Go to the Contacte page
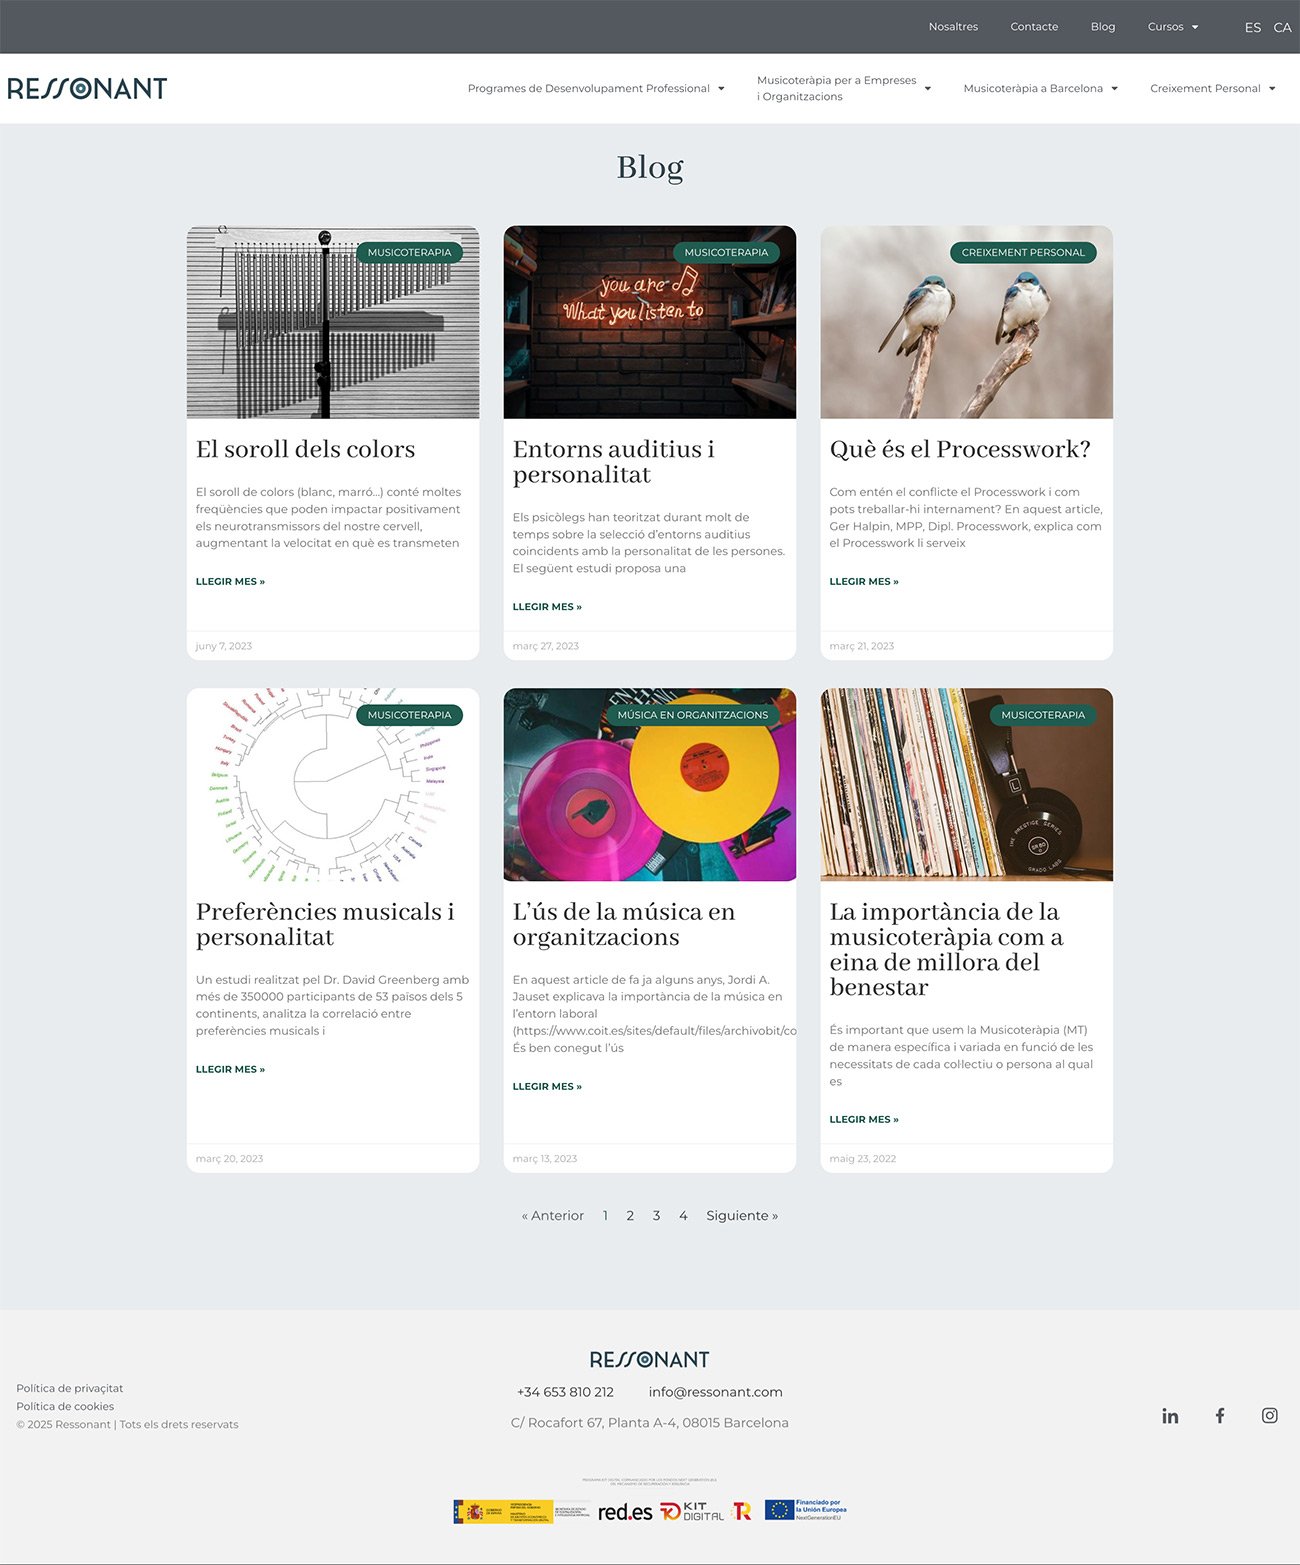 [x=1034, y=27]
